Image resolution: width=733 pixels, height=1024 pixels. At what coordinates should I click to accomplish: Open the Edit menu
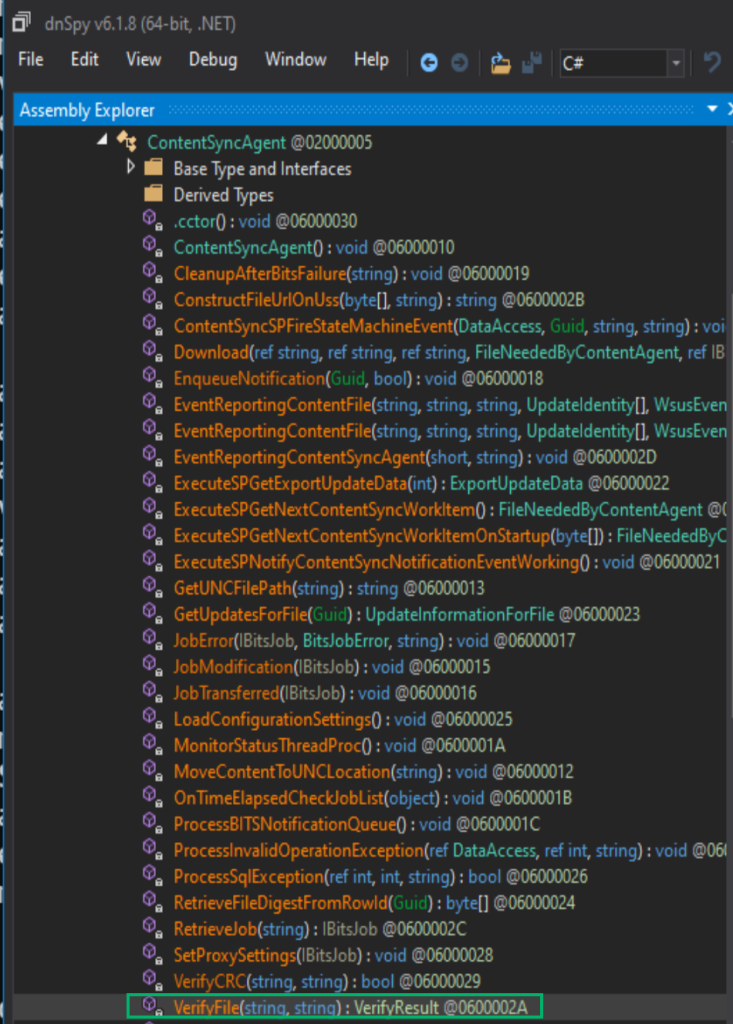pos(84,59)
